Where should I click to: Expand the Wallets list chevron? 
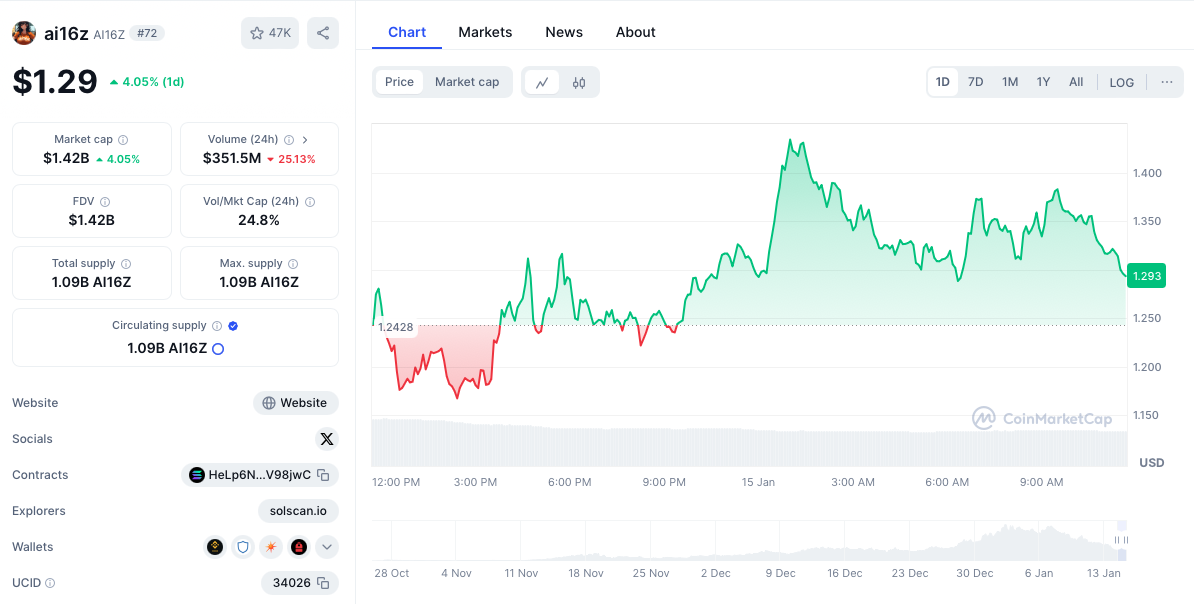(327, 547)
